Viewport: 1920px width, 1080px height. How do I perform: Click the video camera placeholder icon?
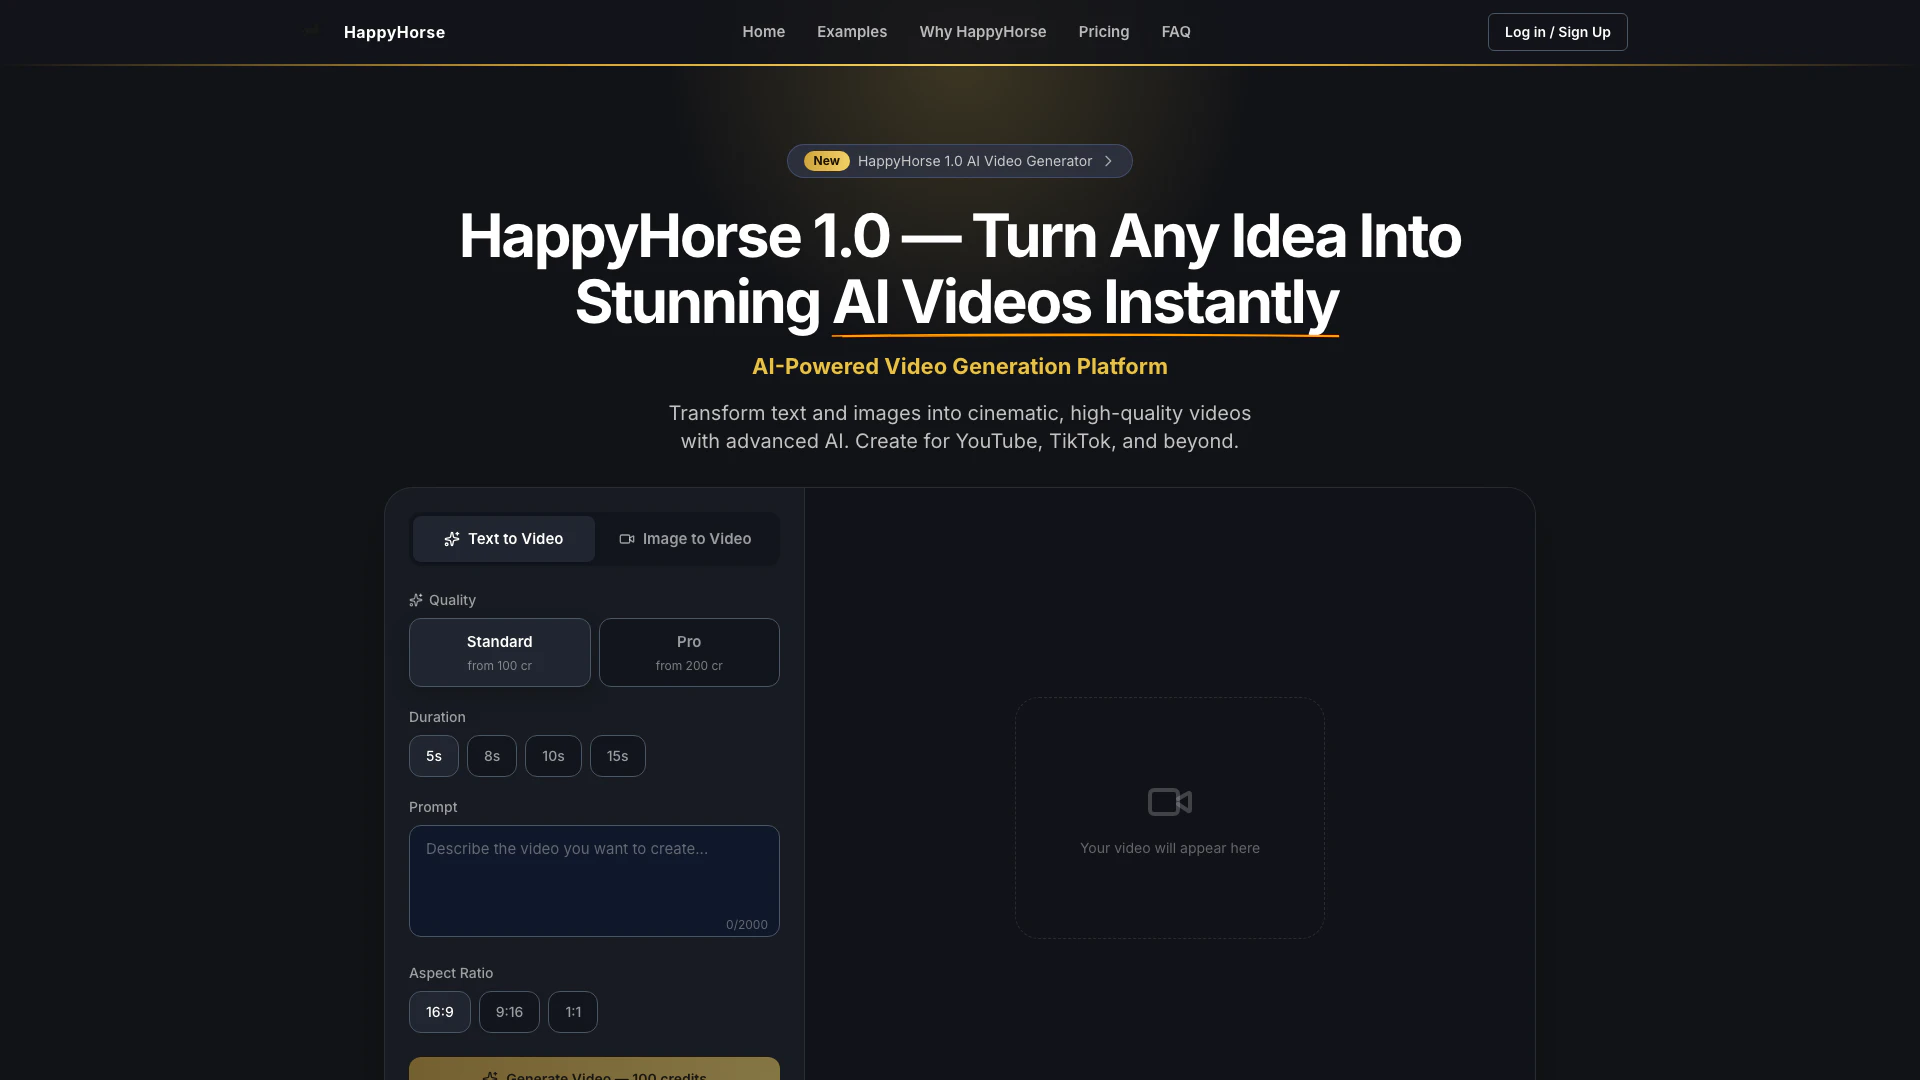coord(1169,802)
